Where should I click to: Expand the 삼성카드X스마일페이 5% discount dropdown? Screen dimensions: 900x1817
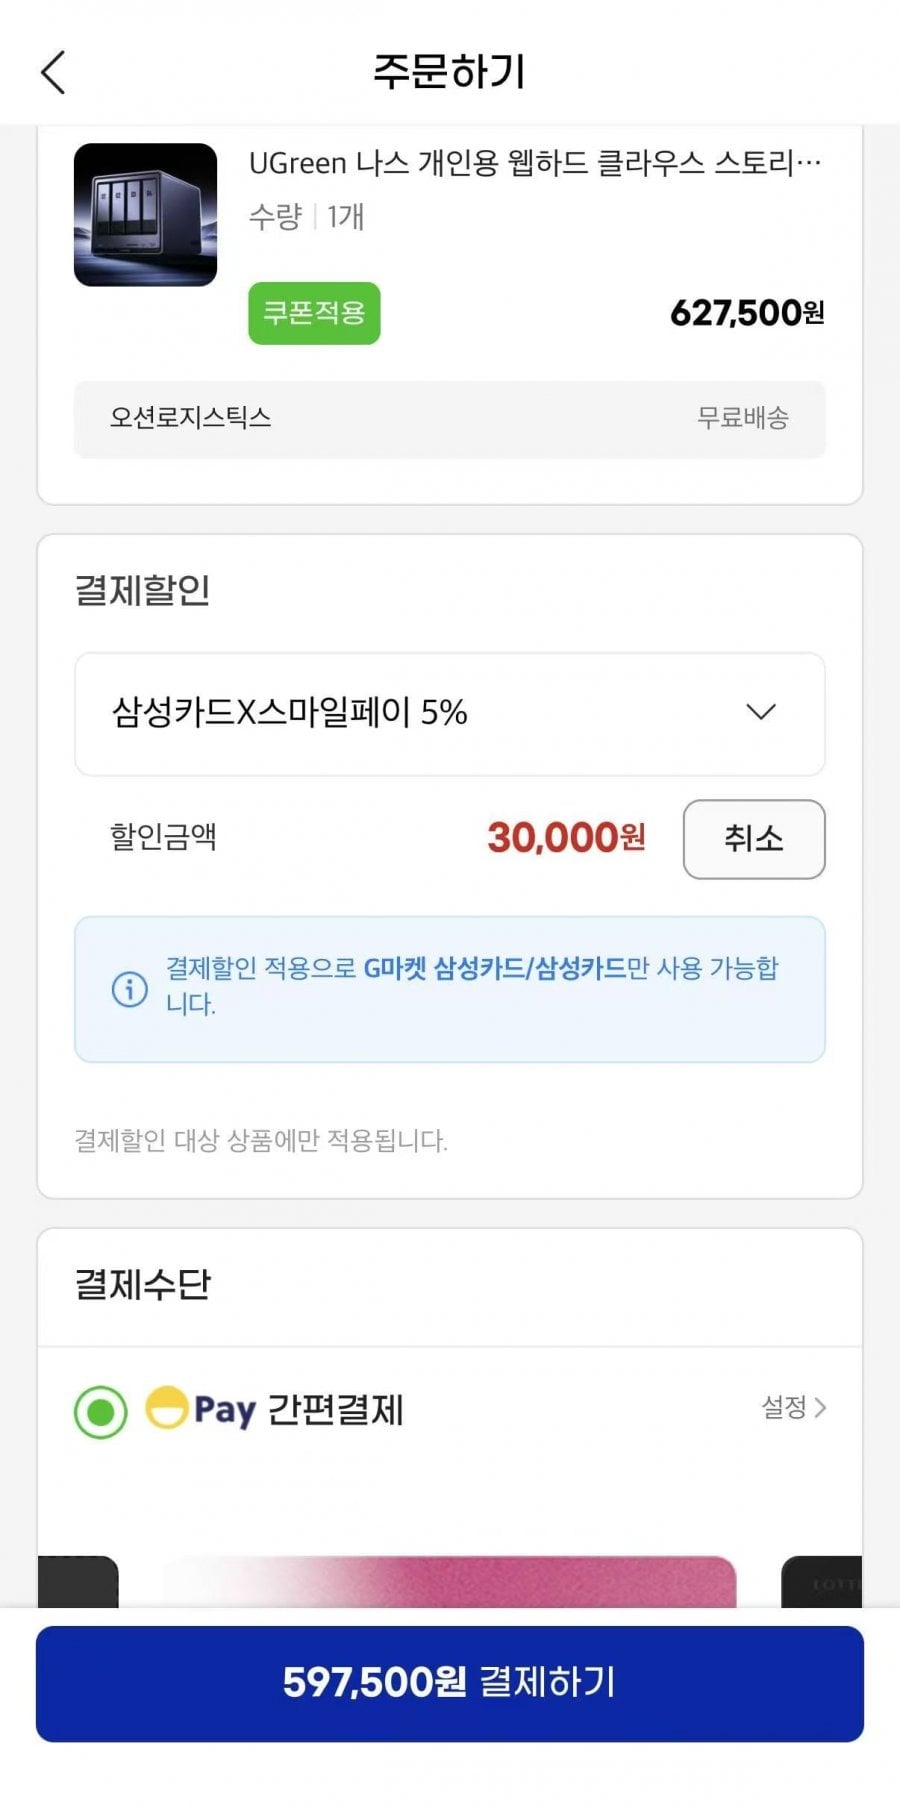tap(450, 714)
